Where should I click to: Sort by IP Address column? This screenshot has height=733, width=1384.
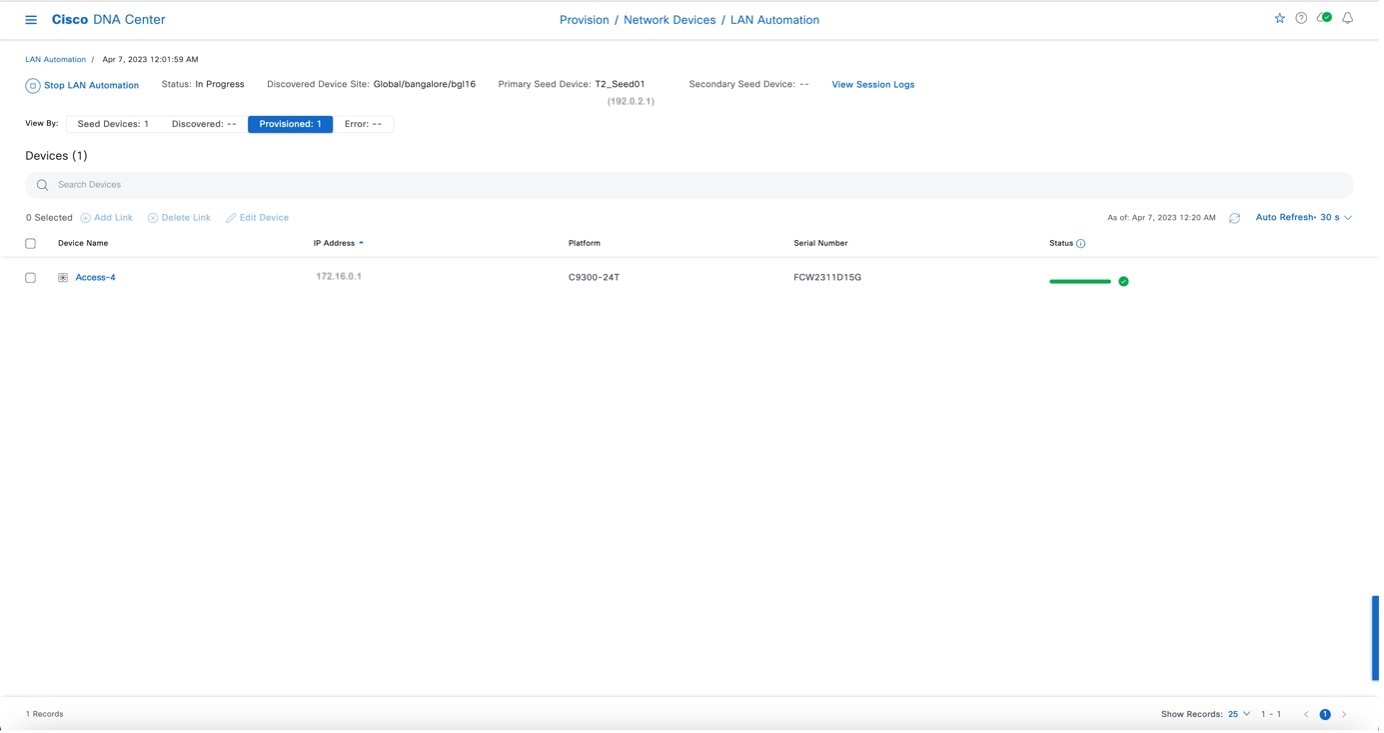tap(340, 244)
